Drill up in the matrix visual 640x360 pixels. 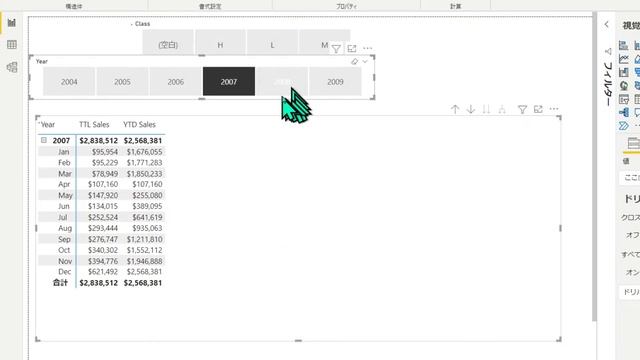[x=455, y=109]
